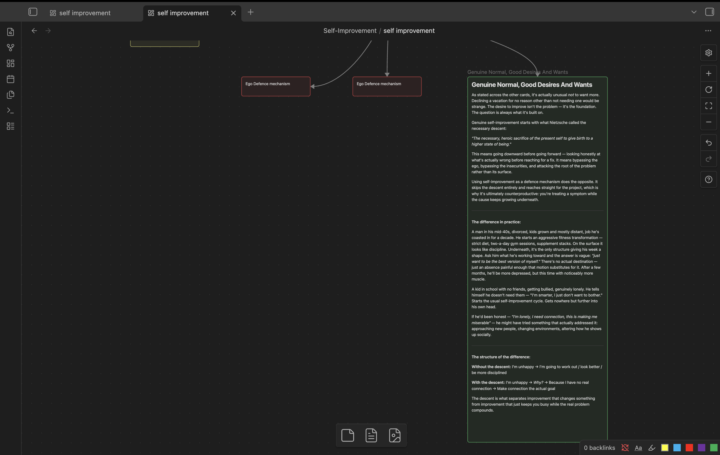Zoom in on the canvas
This screenshot has width=720, height=455.
coord(709,73)
